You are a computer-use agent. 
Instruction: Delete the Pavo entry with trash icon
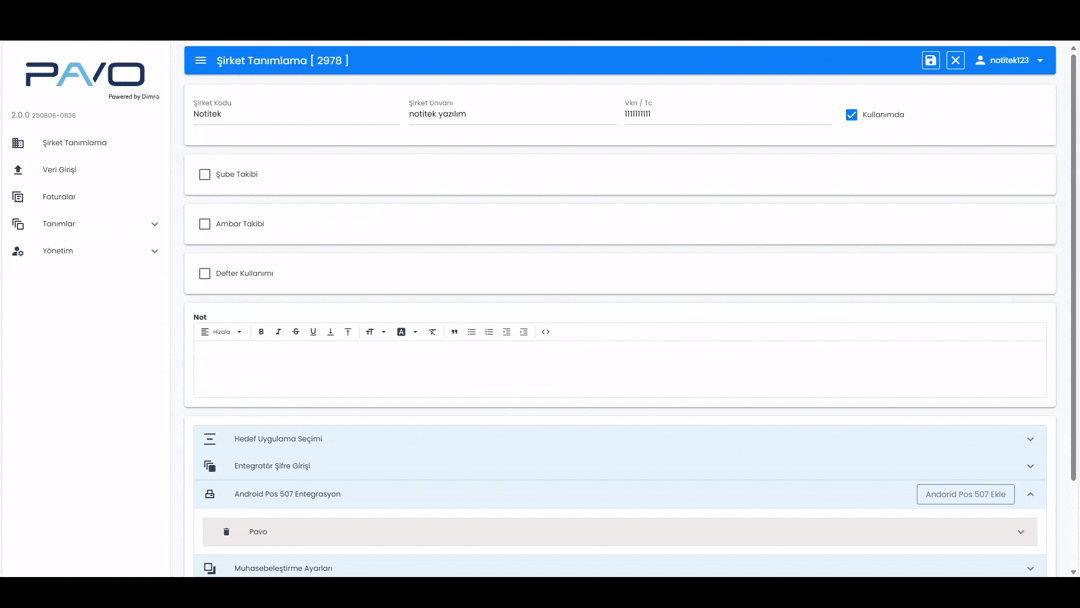[x=226, y=532]
